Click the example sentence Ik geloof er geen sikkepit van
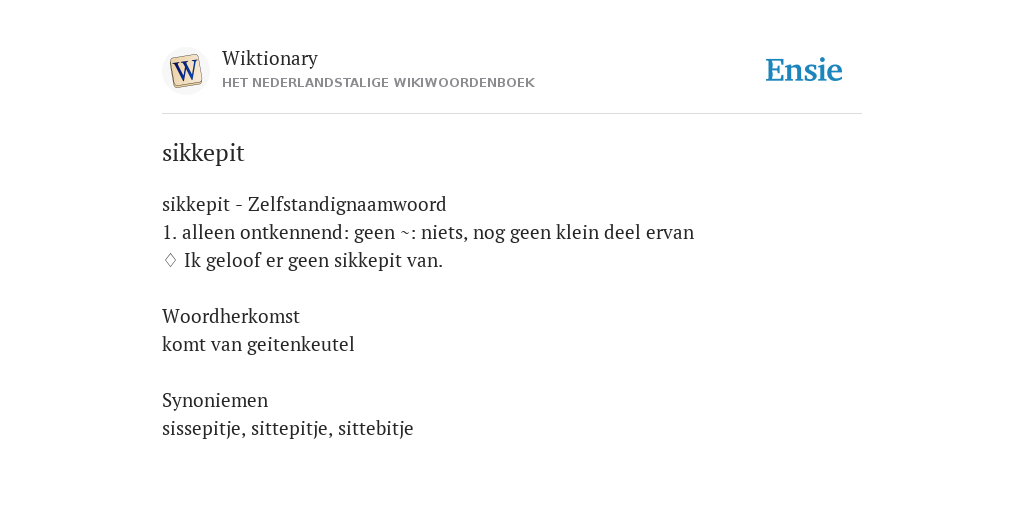This screenshot has width=1024, height=512. coord(313,261)
